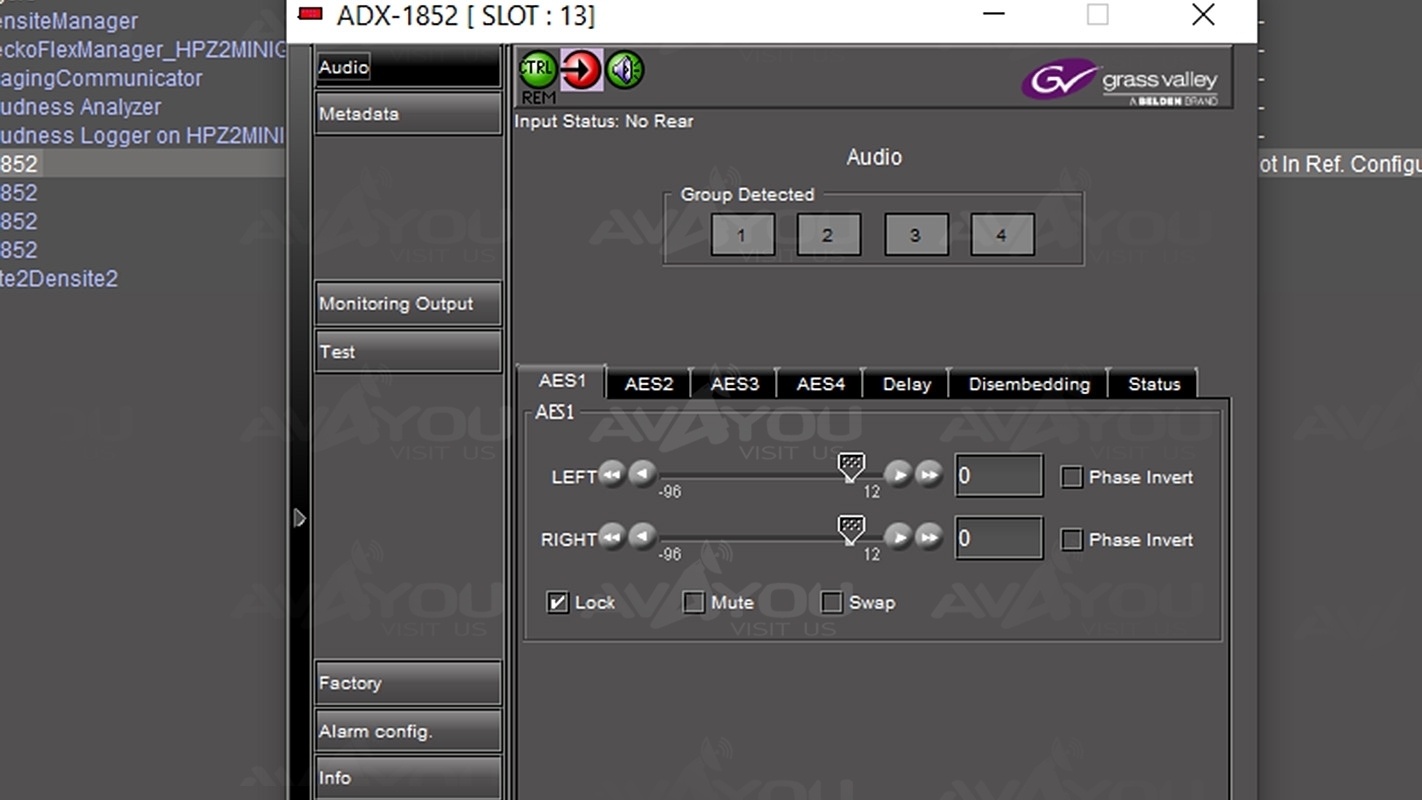
Task: Click the LEFT gain value input field
Action: click(998, 476)
